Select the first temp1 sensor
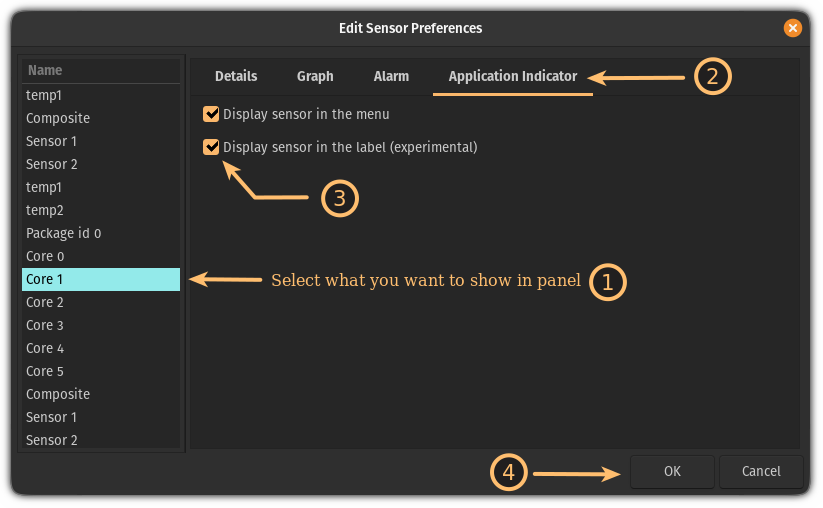This screenshot has height=508, width=823. tap(100, 95)
